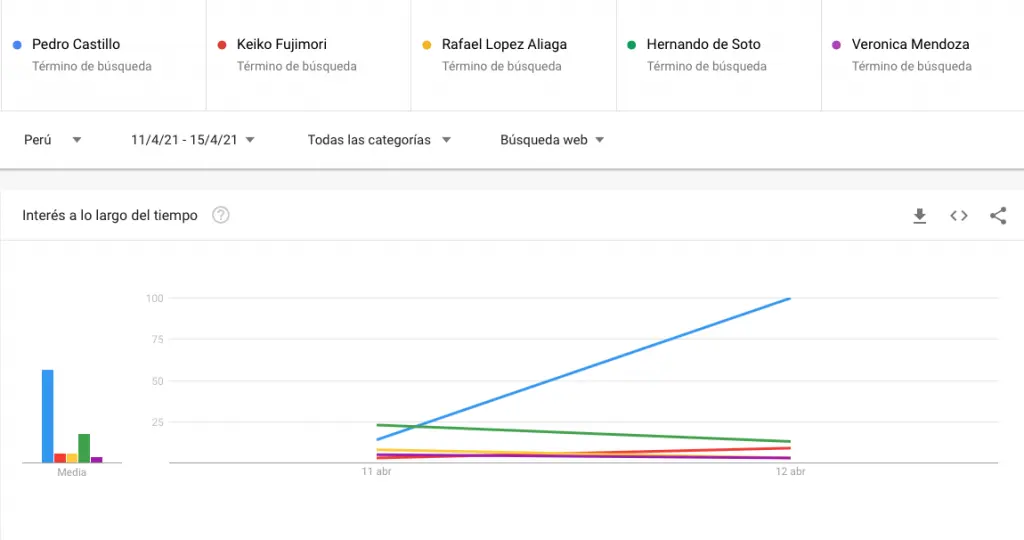Edit the Rafael Lopez Aliaga search term
Image resolution: width=1024 pixels, height=540 pixels.
tap(504, 44)
